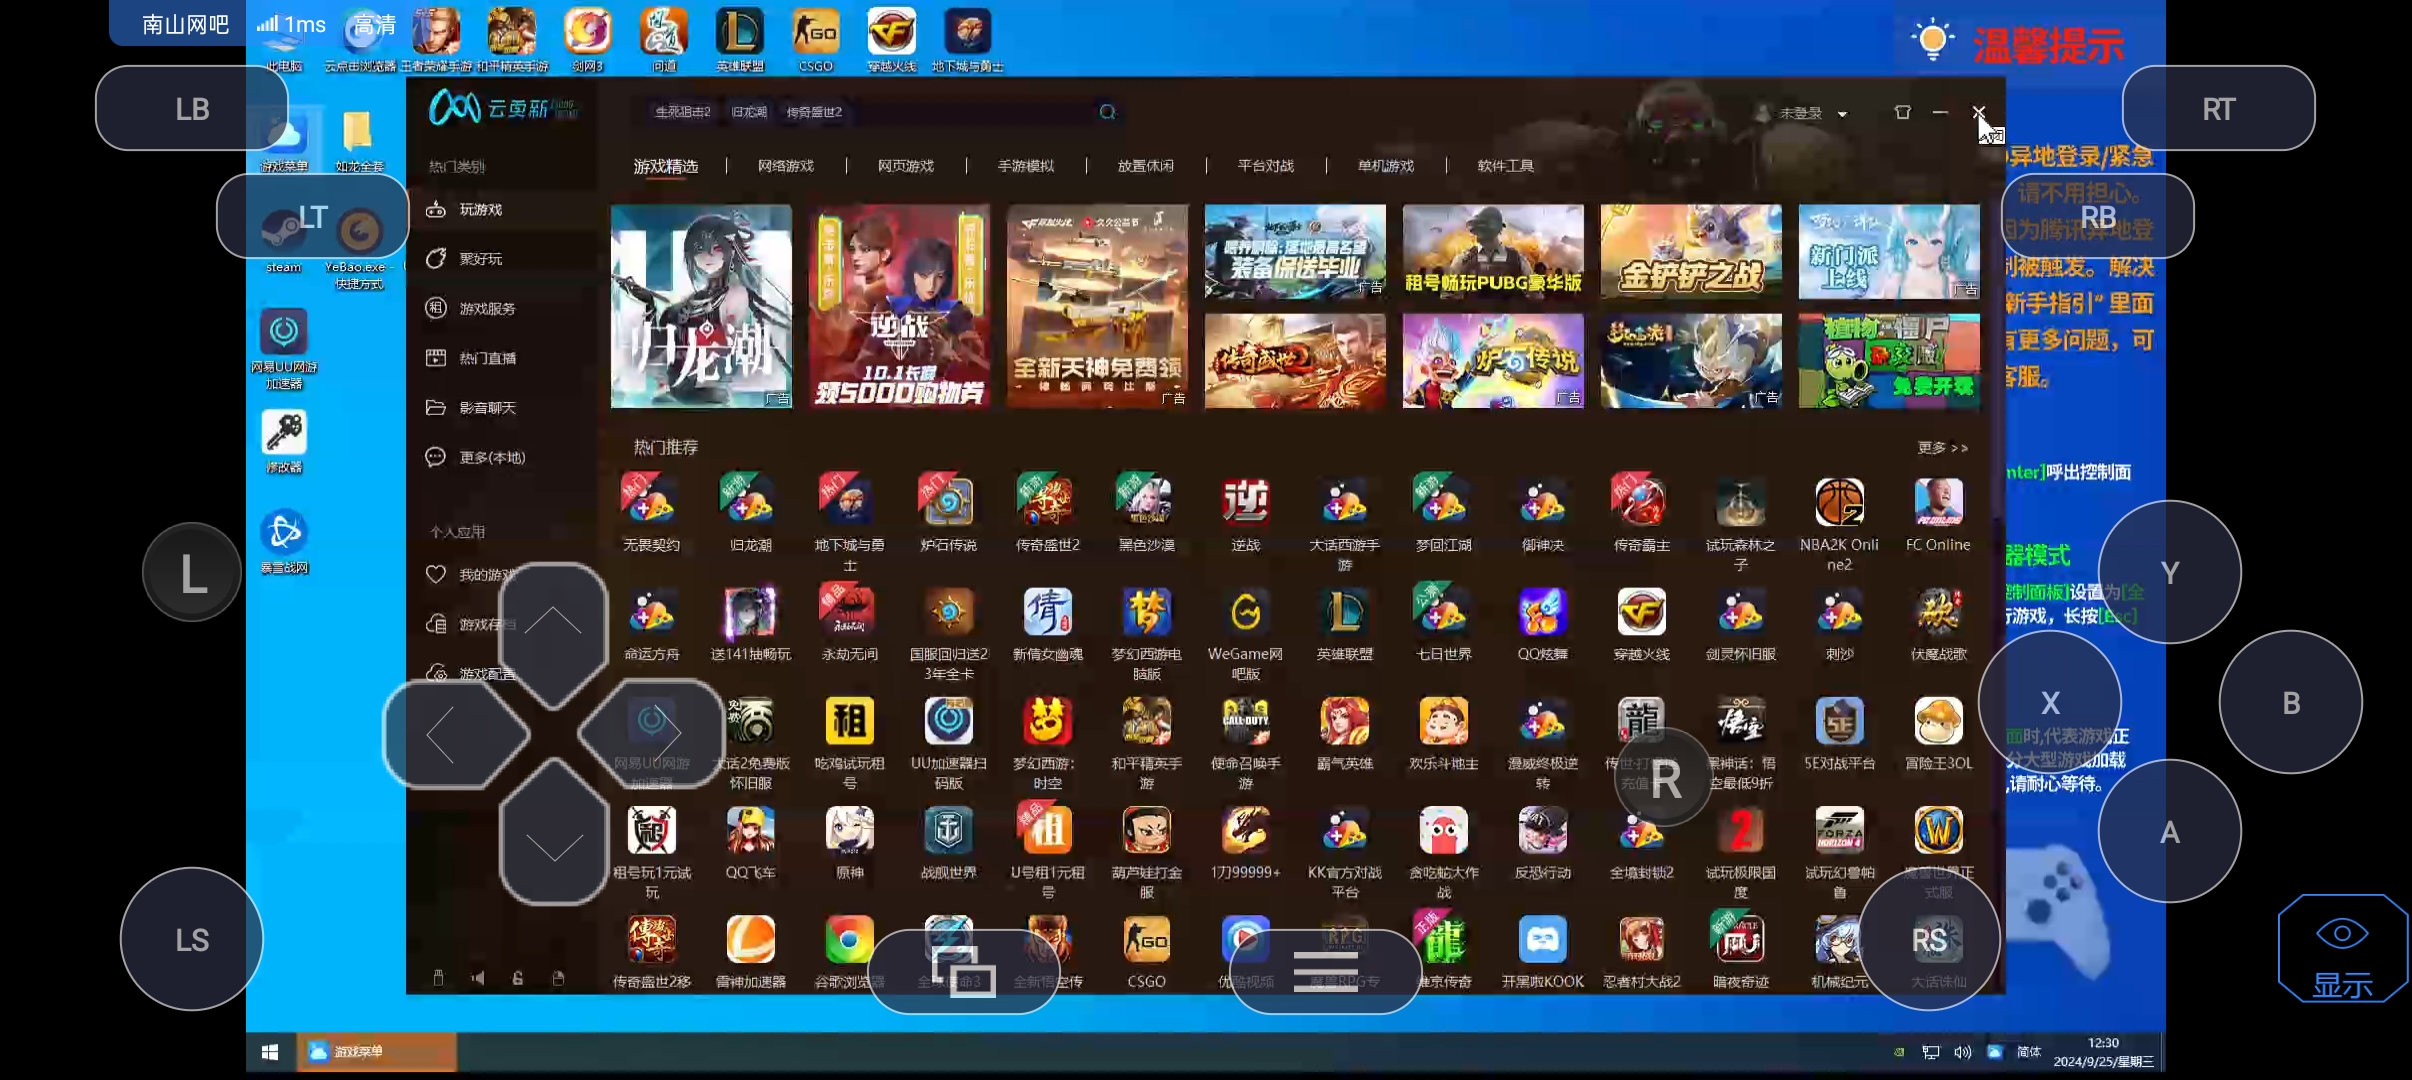Launch 穿越火线 from the top shortcut bar
Viewport: 2412px width, 1080px height.
point(891,40)
